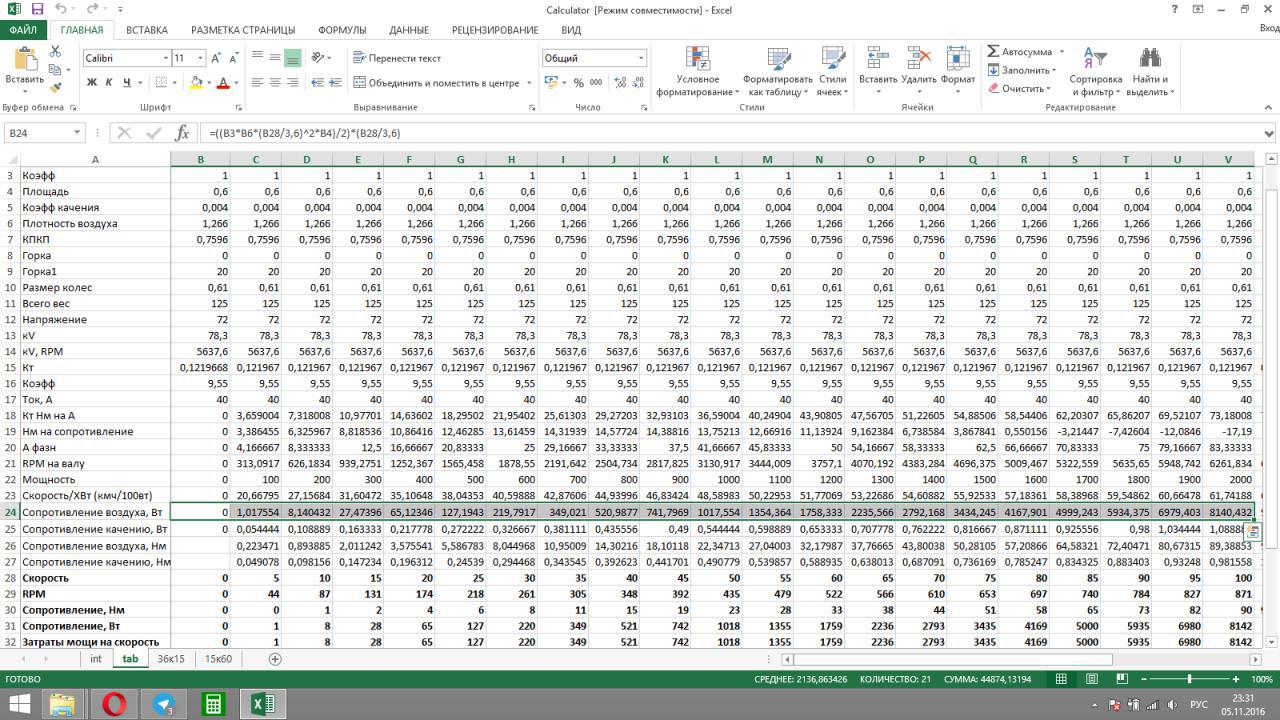Switch to the ФОРМУЛЫ ribbon tab
Screen dimensions: 1280x720
342,30
